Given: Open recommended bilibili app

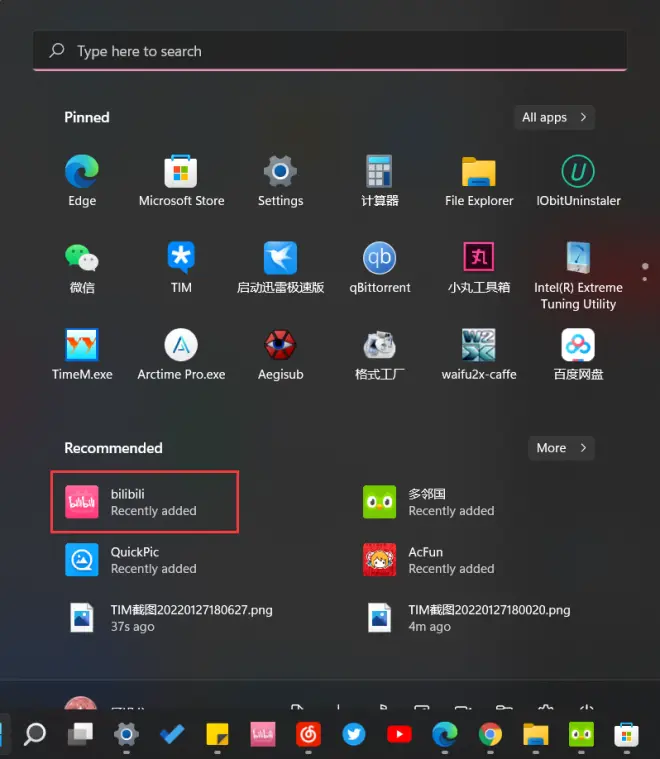Looking at the screenshot, I should pyautogui.click(x=144, y=502).
